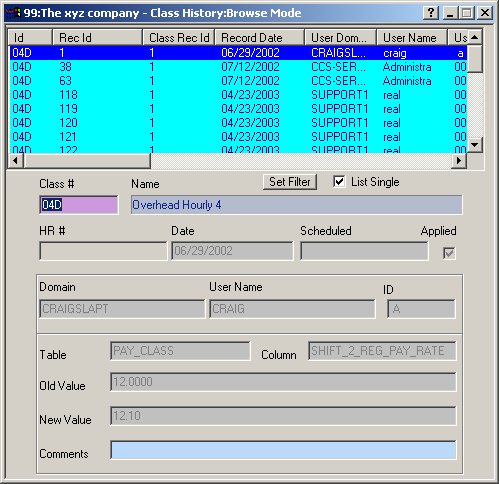Click the Rec Id column header
499x484 pixels.
click(x=97, y=37)
